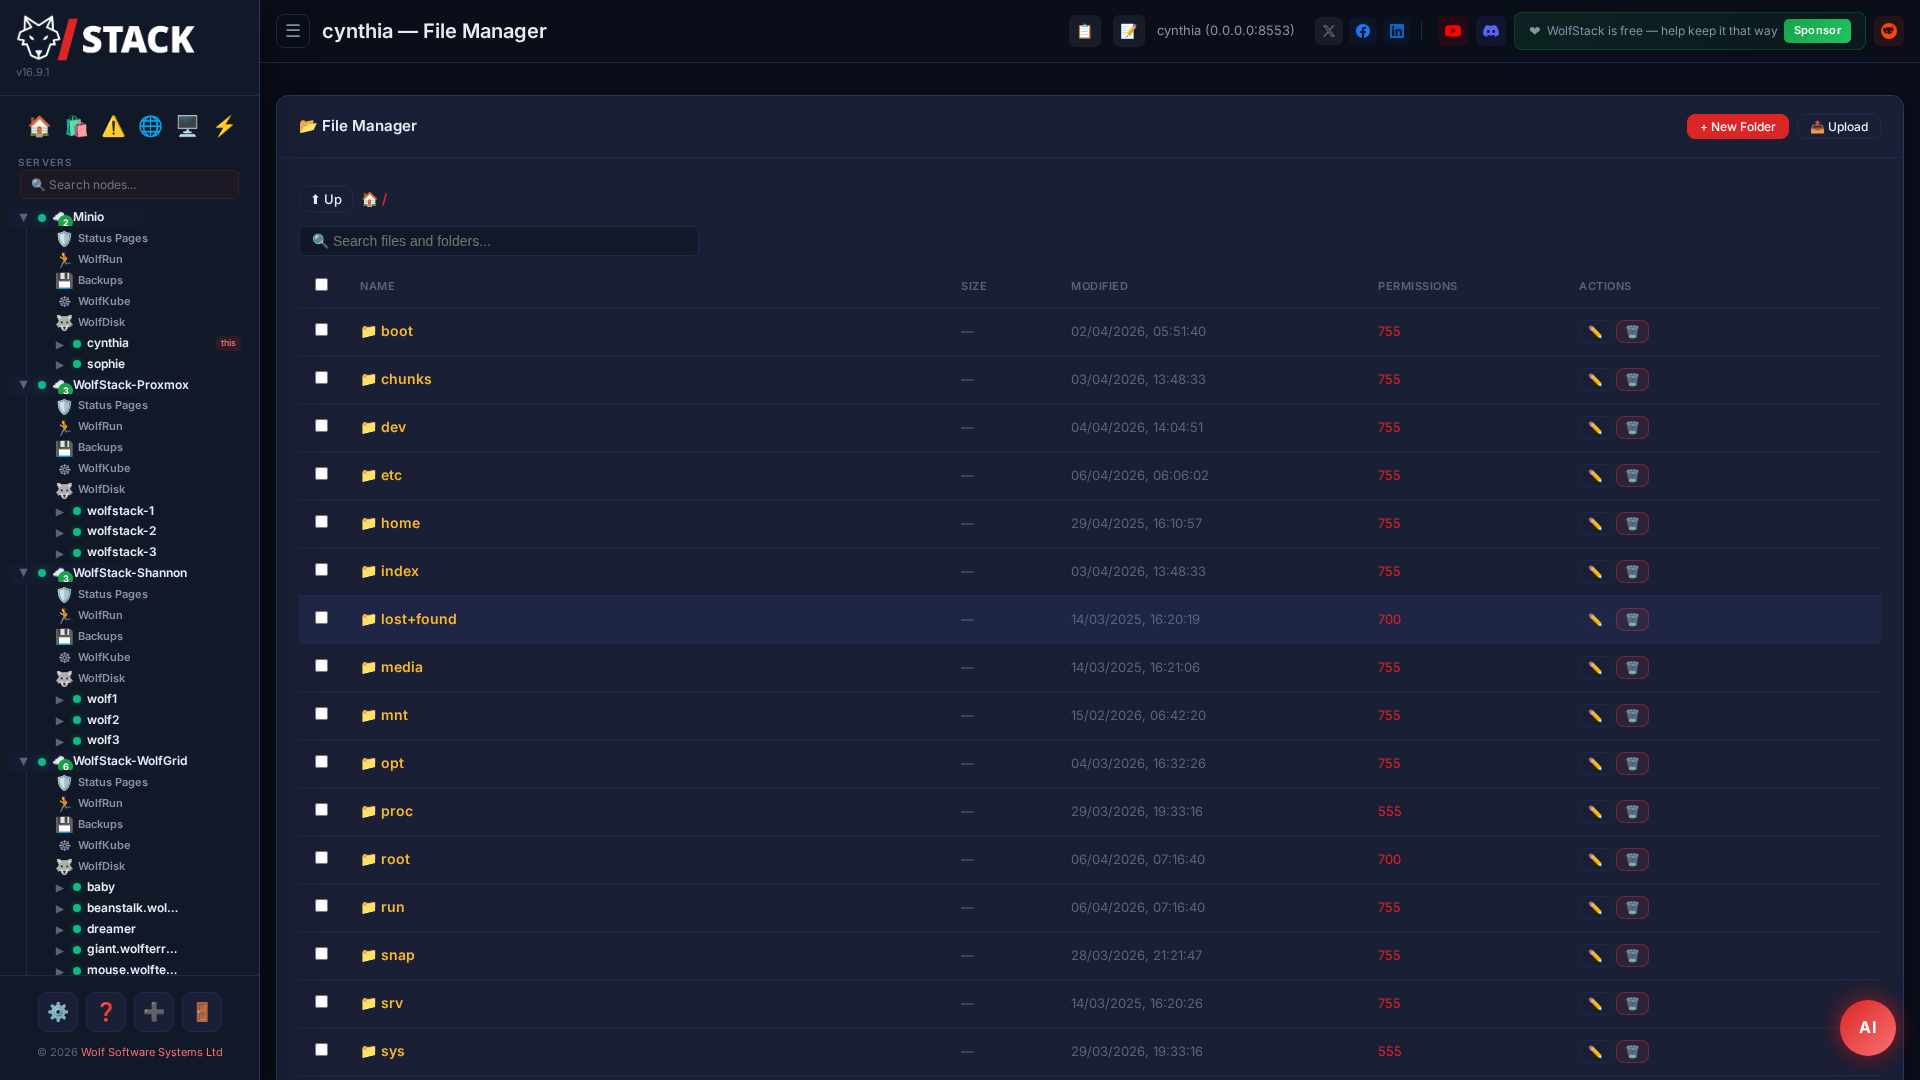Click the notepad icon in the header
This screenshot has width=1920, height=1080.
[x=1128, y=31]
